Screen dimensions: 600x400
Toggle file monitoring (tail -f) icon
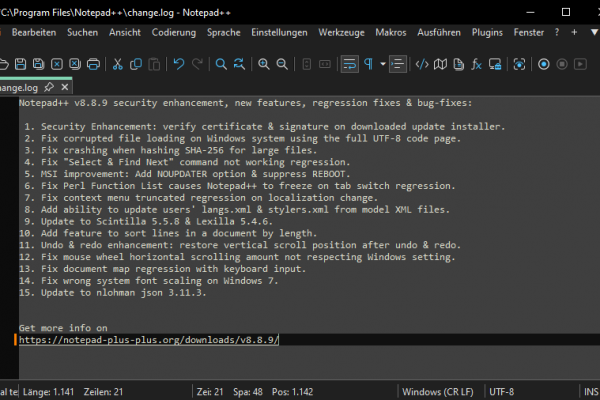pos(519,64)
